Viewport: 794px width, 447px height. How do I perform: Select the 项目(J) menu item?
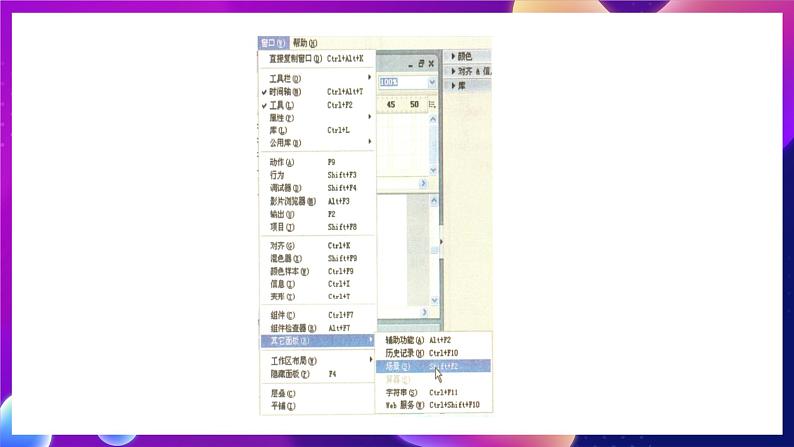point(317,227)
